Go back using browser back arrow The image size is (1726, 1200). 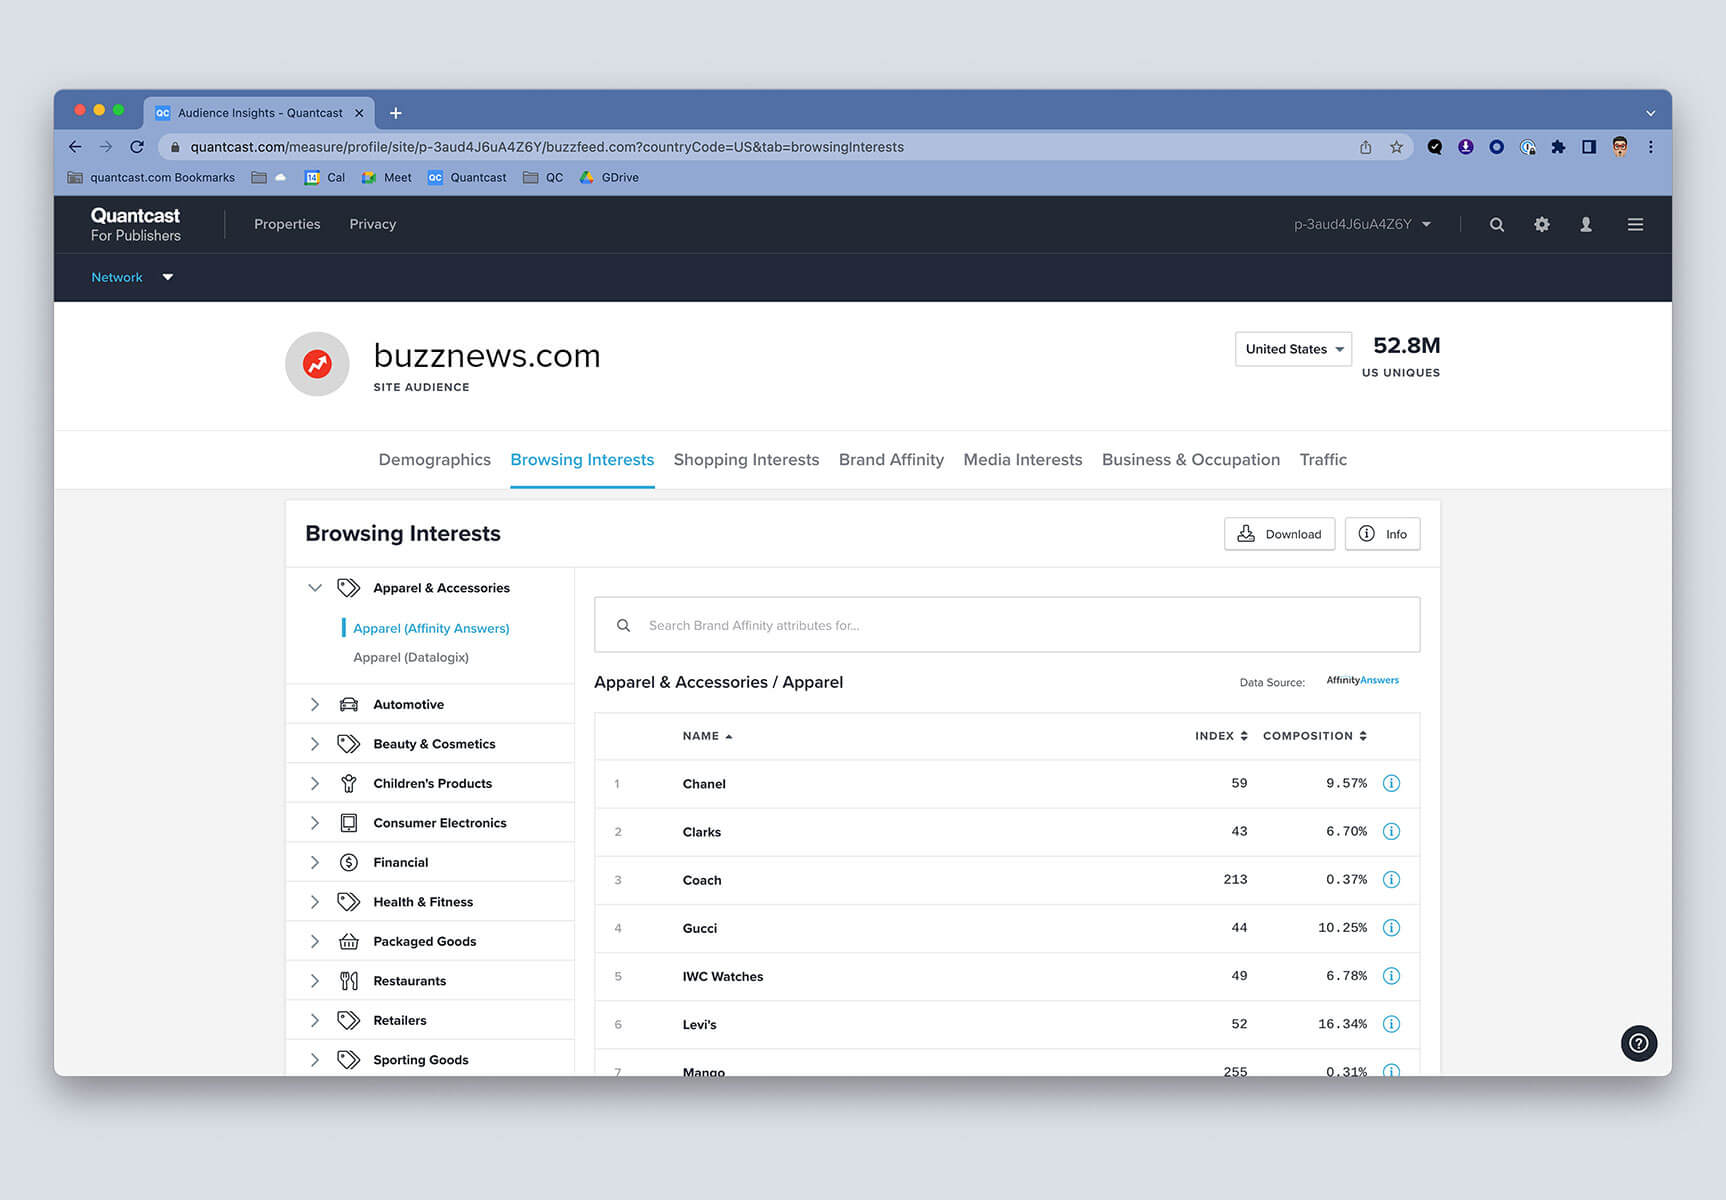click(75, 147)
